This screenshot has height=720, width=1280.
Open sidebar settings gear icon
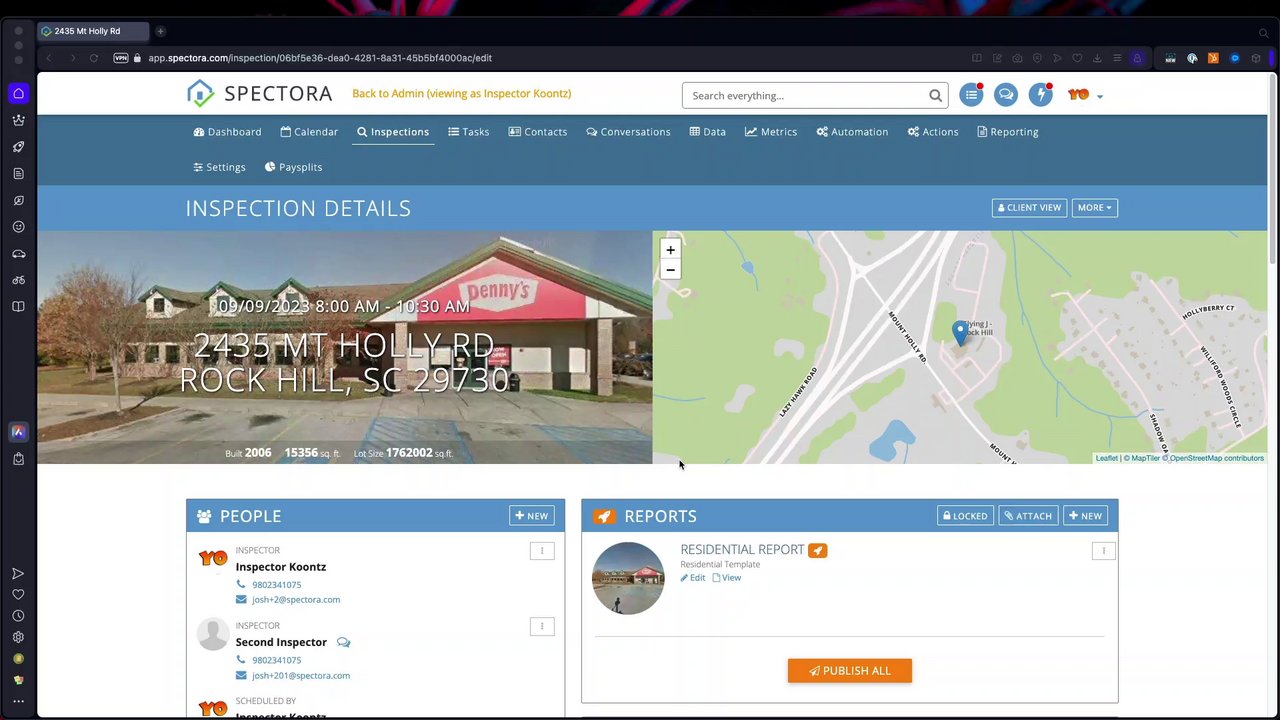[18, 637]
